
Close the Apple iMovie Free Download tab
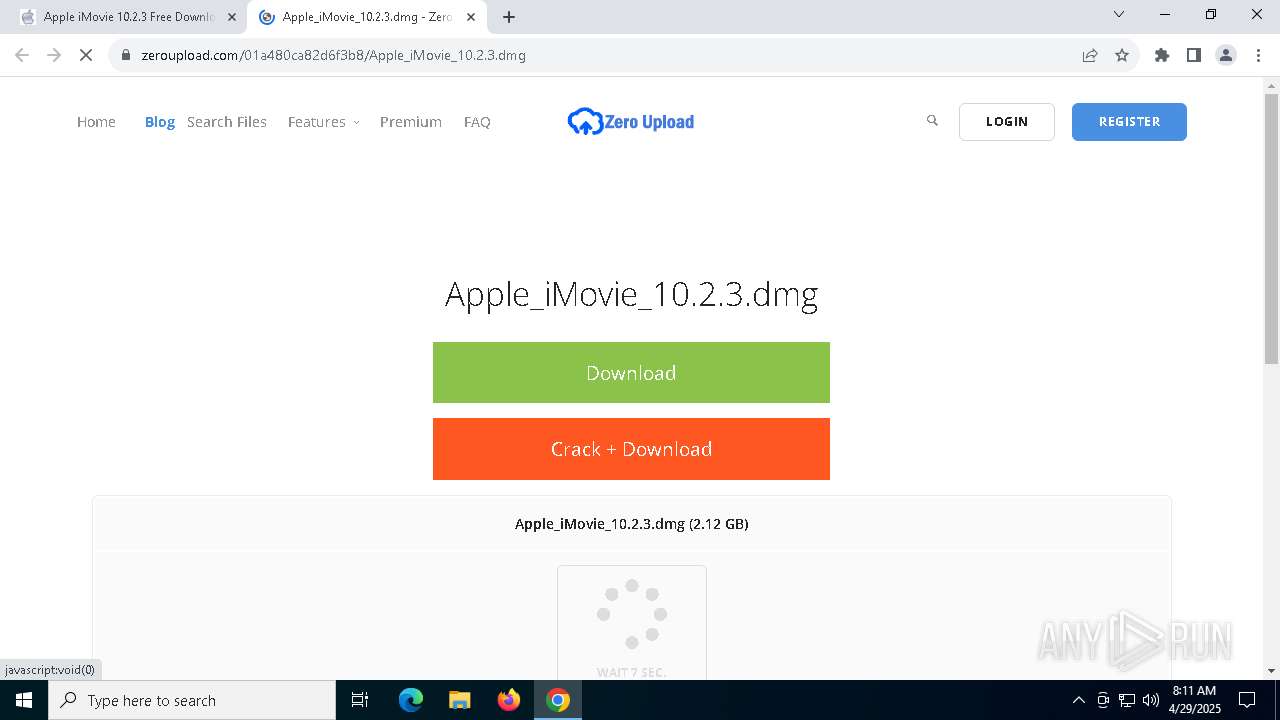(232, 17)
